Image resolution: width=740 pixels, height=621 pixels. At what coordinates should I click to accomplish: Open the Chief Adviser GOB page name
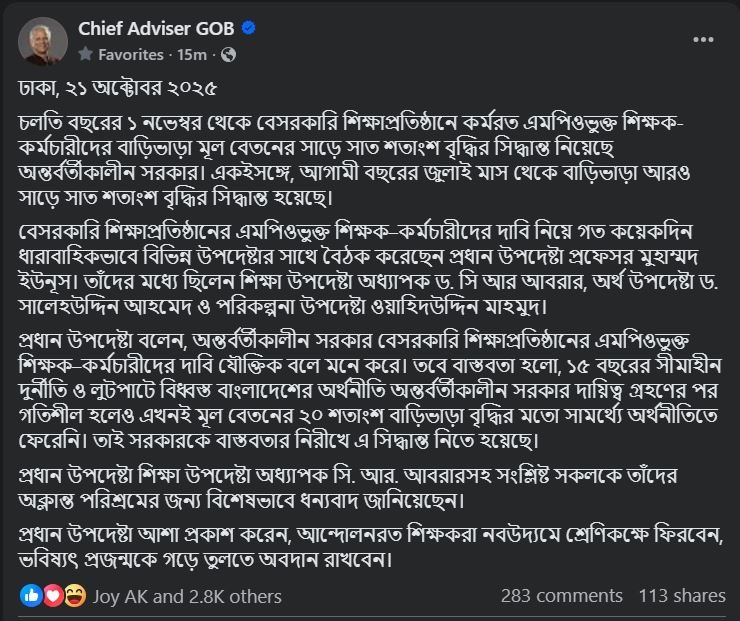157,29
